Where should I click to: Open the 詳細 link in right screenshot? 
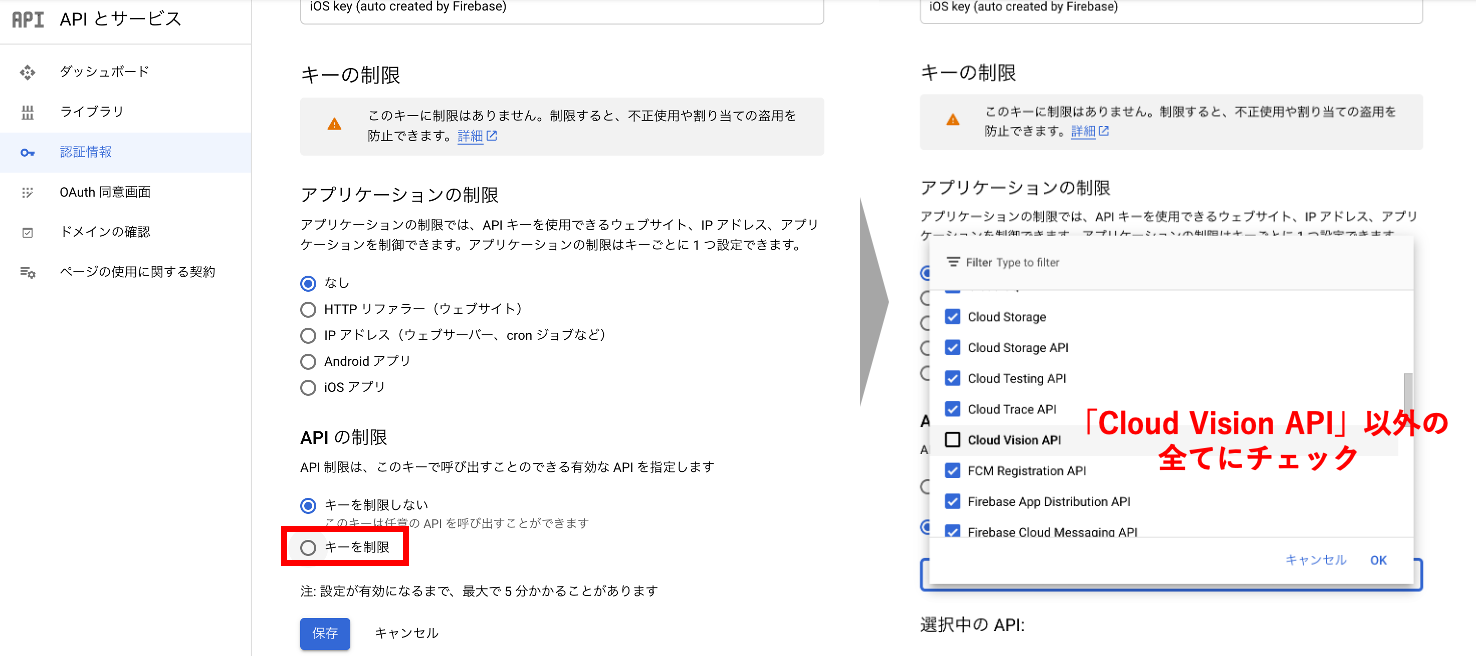1090,131
